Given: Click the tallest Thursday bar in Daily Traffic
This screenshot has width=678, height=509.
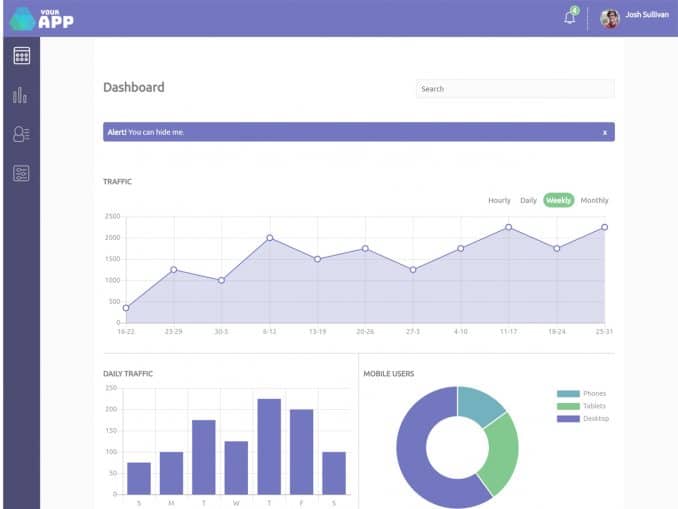Looking at the screenshot, I should click(269, 446).
